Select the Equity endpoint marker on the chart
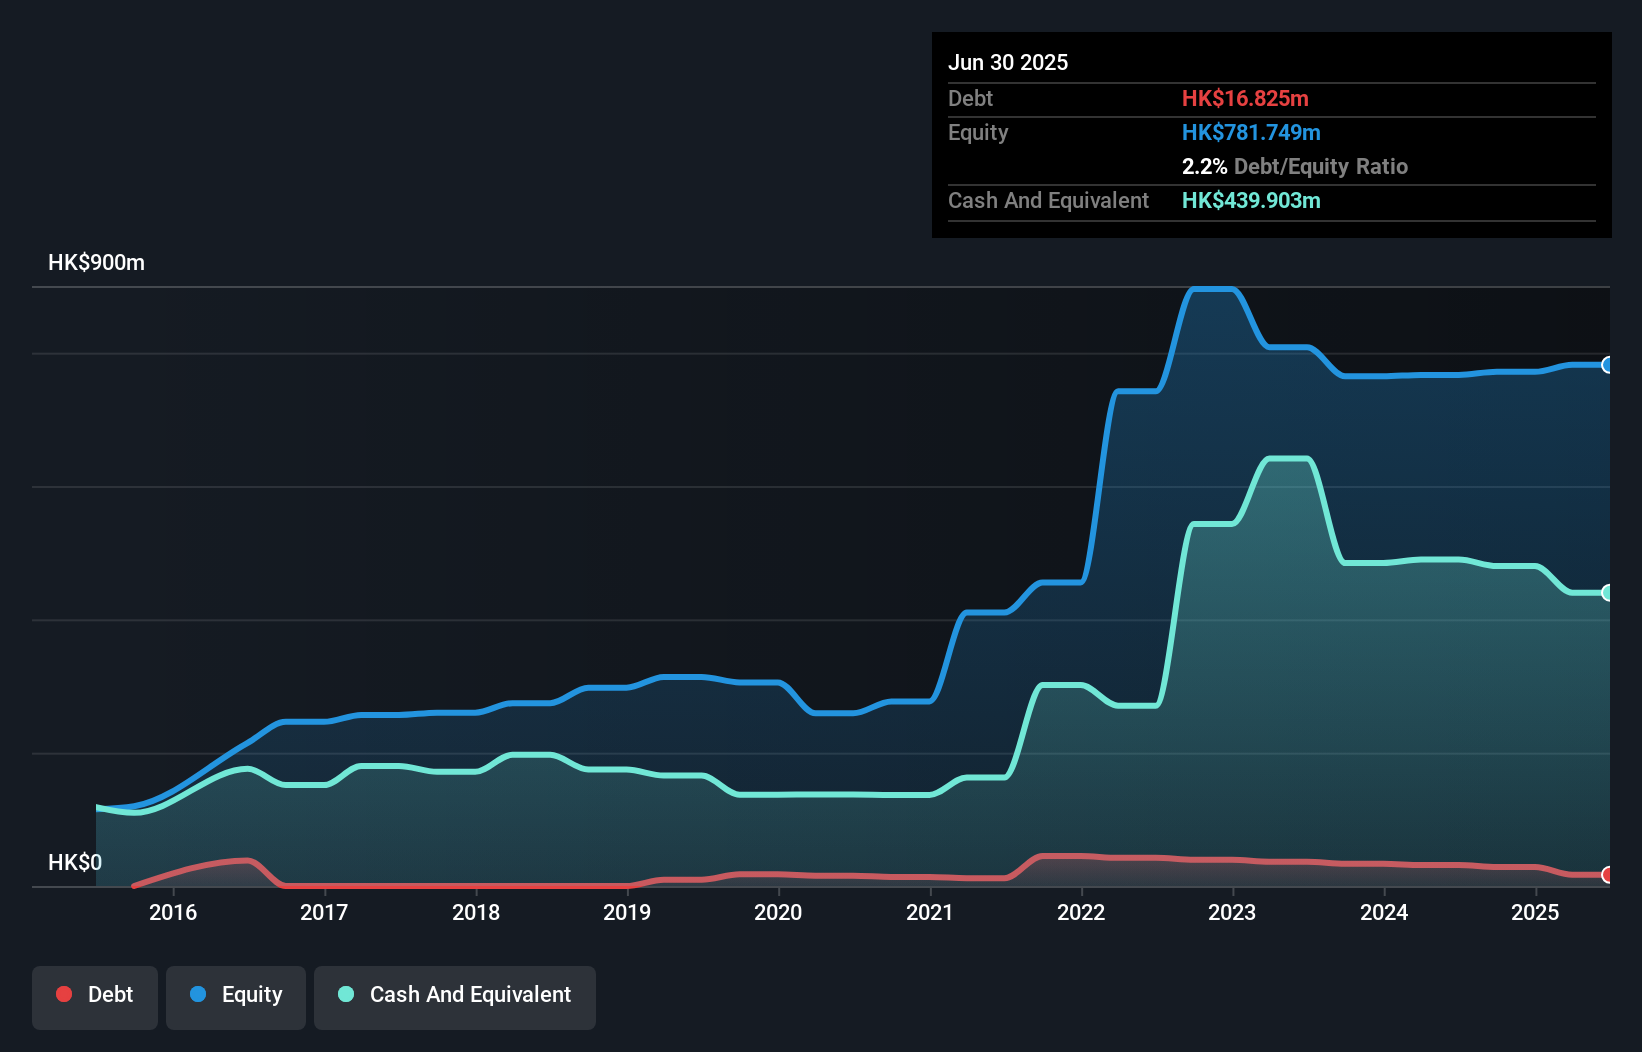Viewport: 1642px width, 1052px height. (1608, 367)
